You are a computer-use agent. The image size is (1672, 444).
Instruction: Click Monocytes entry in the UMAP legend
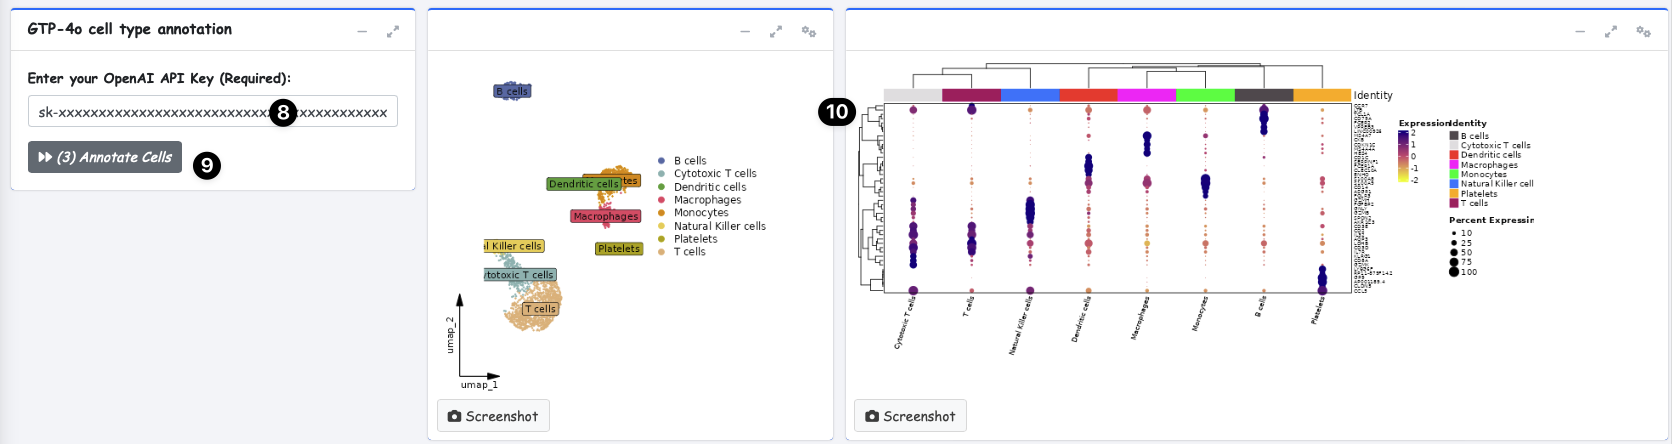(700, 213)
